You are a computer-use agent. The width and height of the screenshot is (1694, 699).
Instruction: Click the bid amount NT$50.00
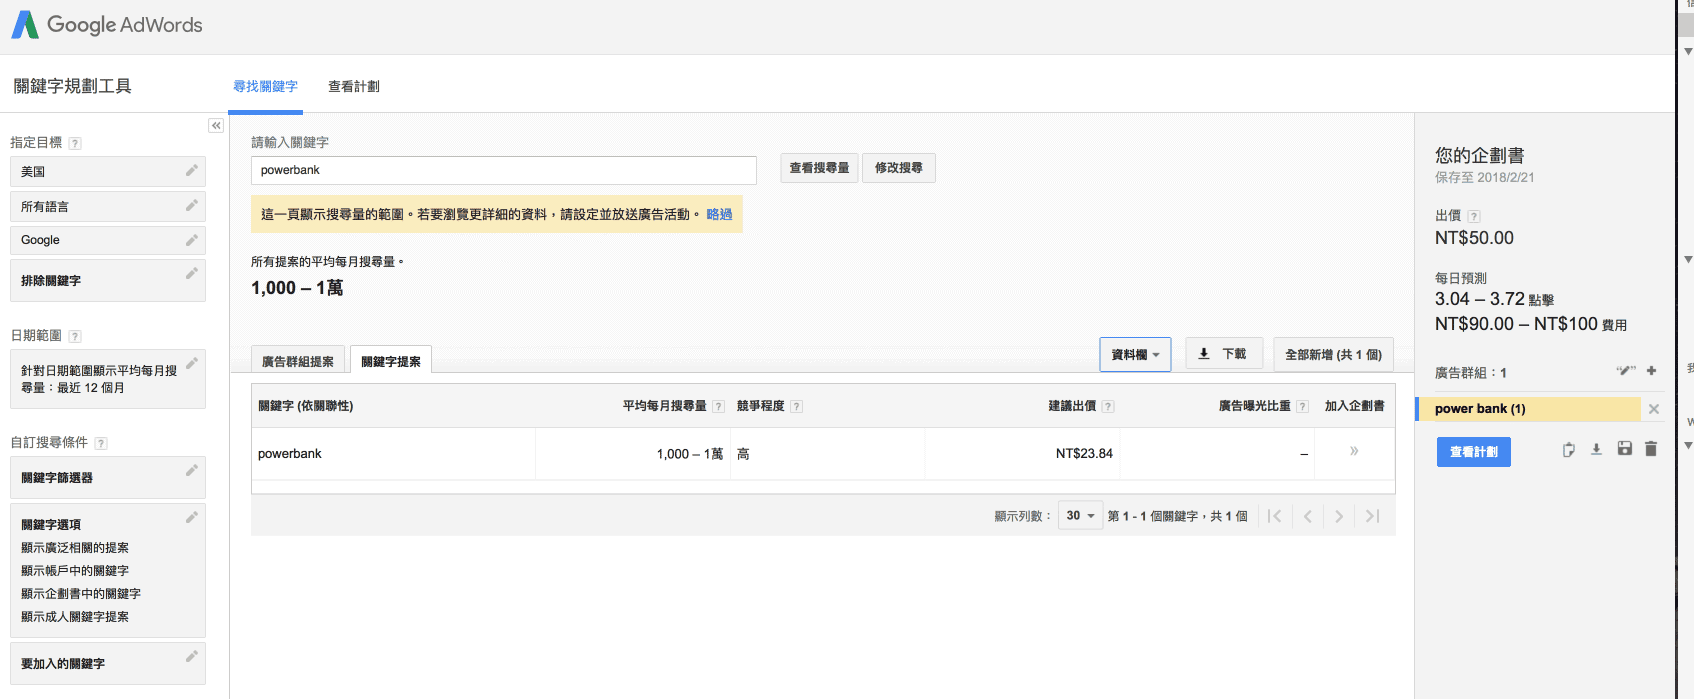point(1474,238)
